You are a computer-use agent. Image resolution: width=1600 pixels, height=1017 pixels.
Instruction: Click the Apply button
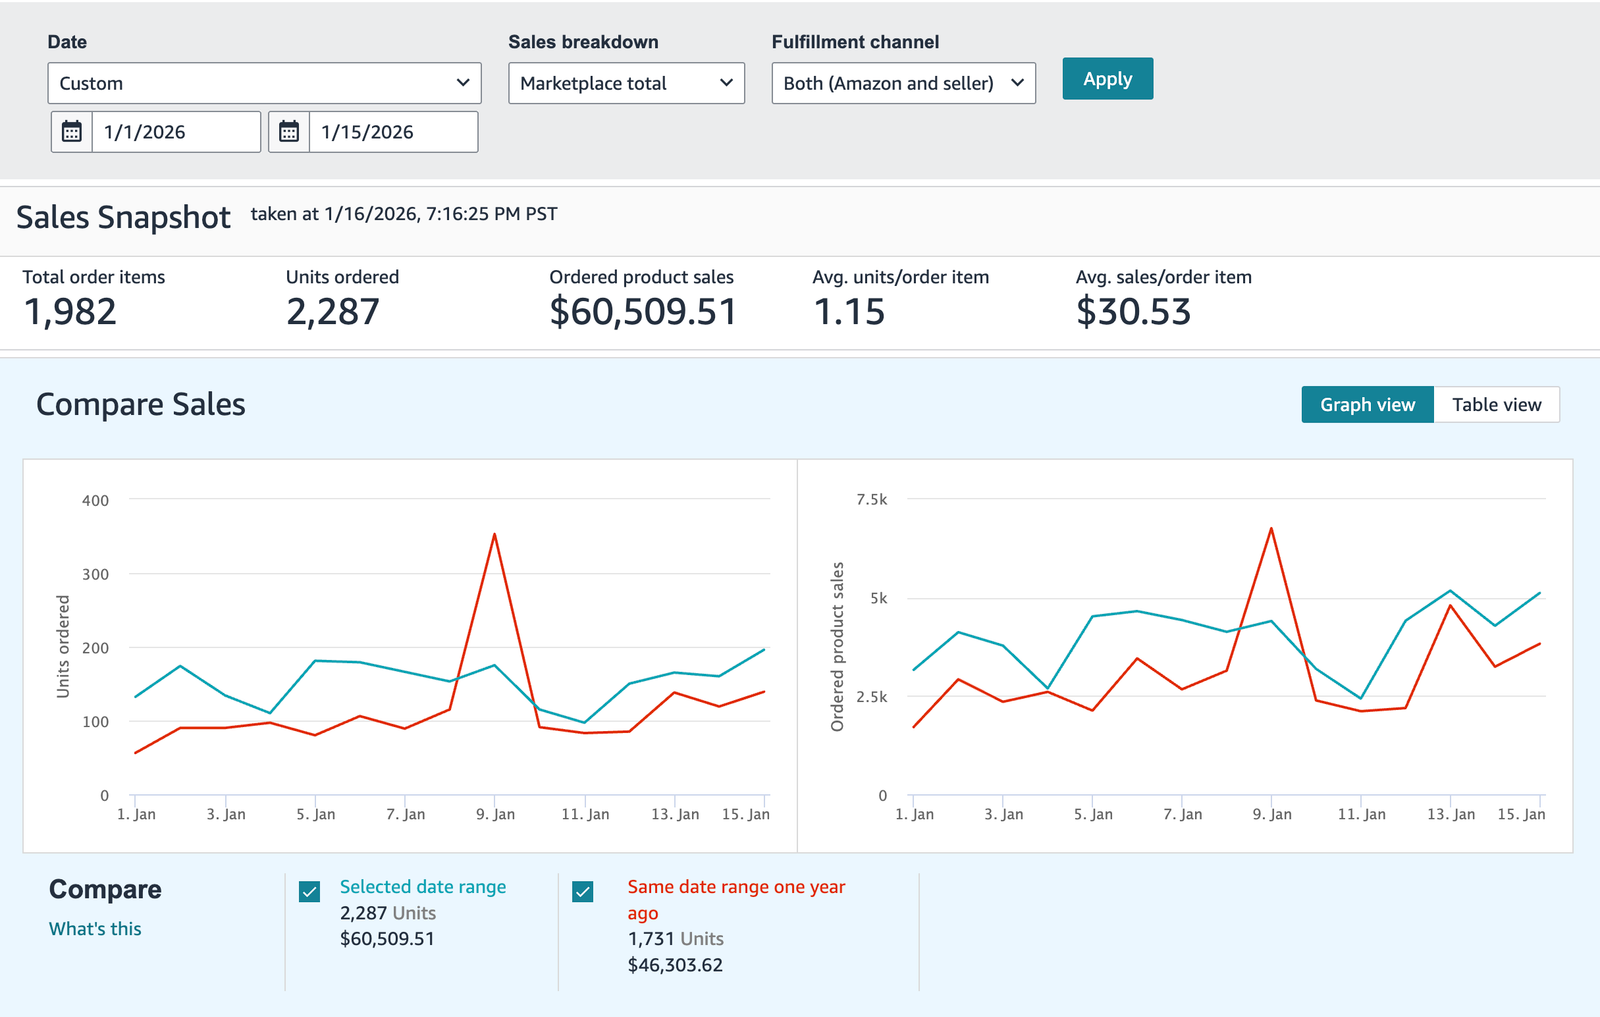[1107, 79]
